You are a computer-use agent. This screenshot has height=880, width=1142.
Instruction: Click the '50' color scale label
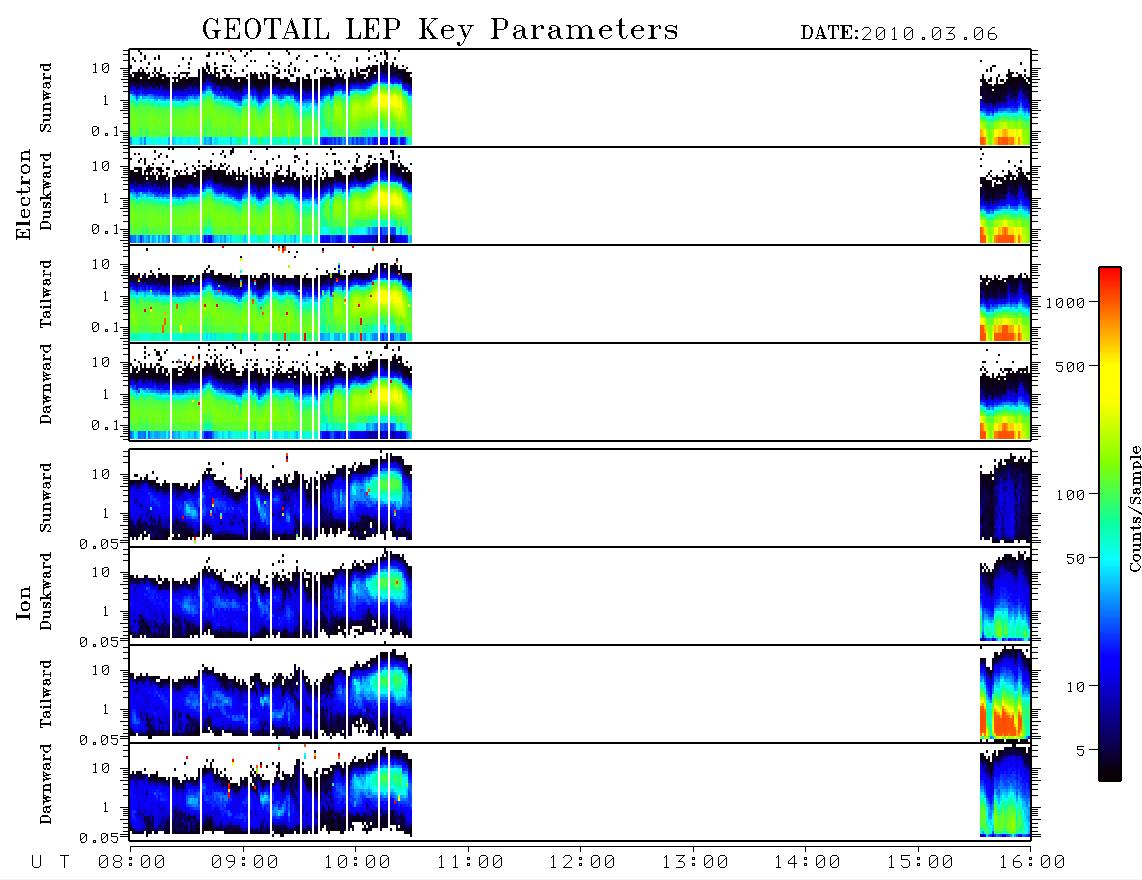click(1076, 559)
